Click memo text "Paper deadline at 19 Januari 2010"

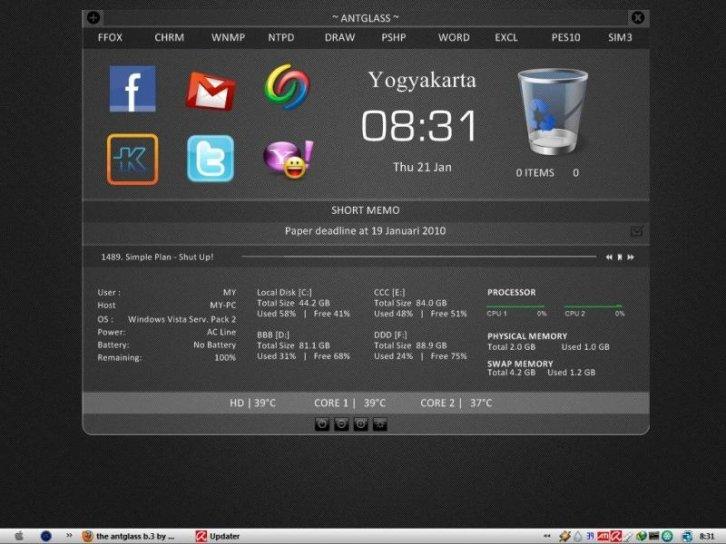tap(365, 231)
